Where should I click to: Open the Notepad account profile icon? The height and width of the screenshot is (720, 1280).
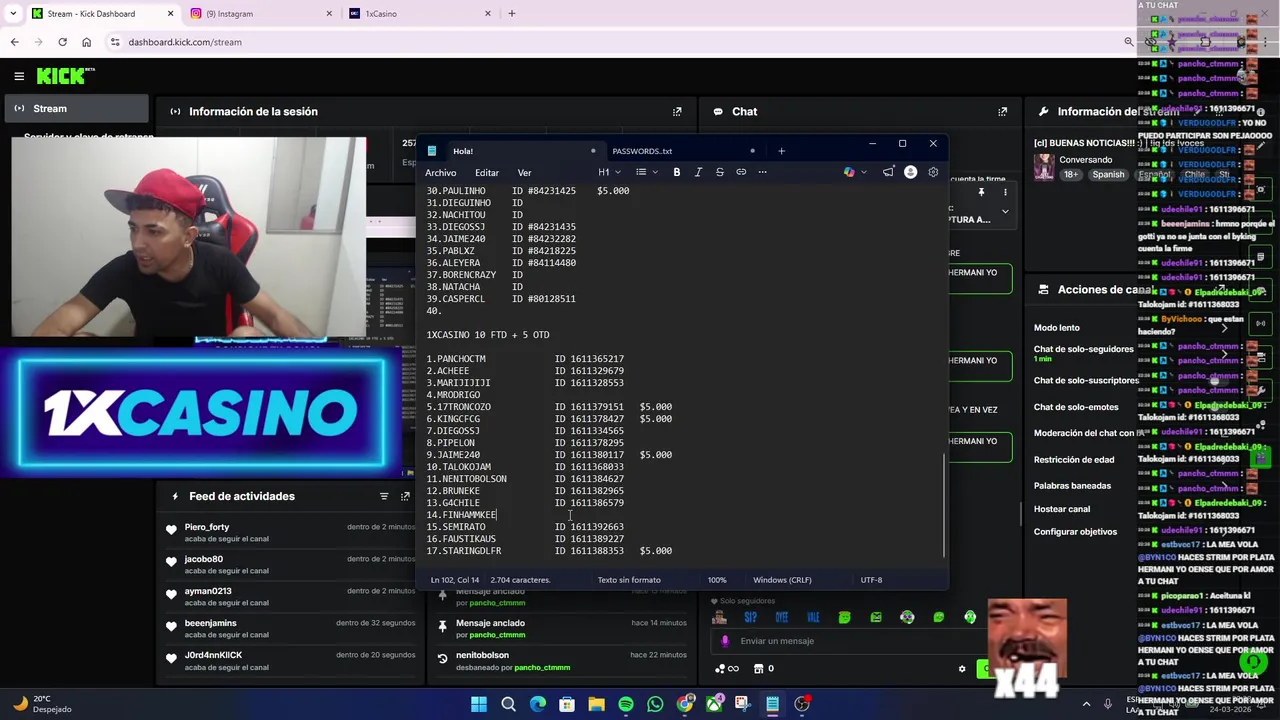(x=910, y=172)
